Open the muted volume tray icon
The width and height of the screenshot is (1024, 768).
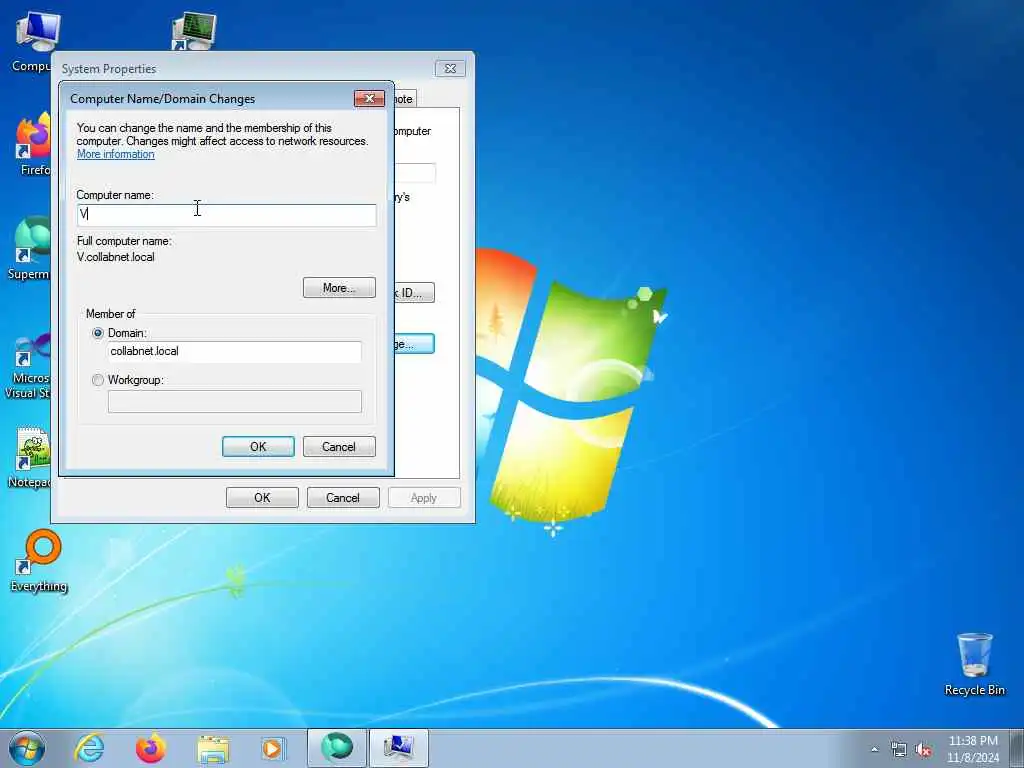923,749
